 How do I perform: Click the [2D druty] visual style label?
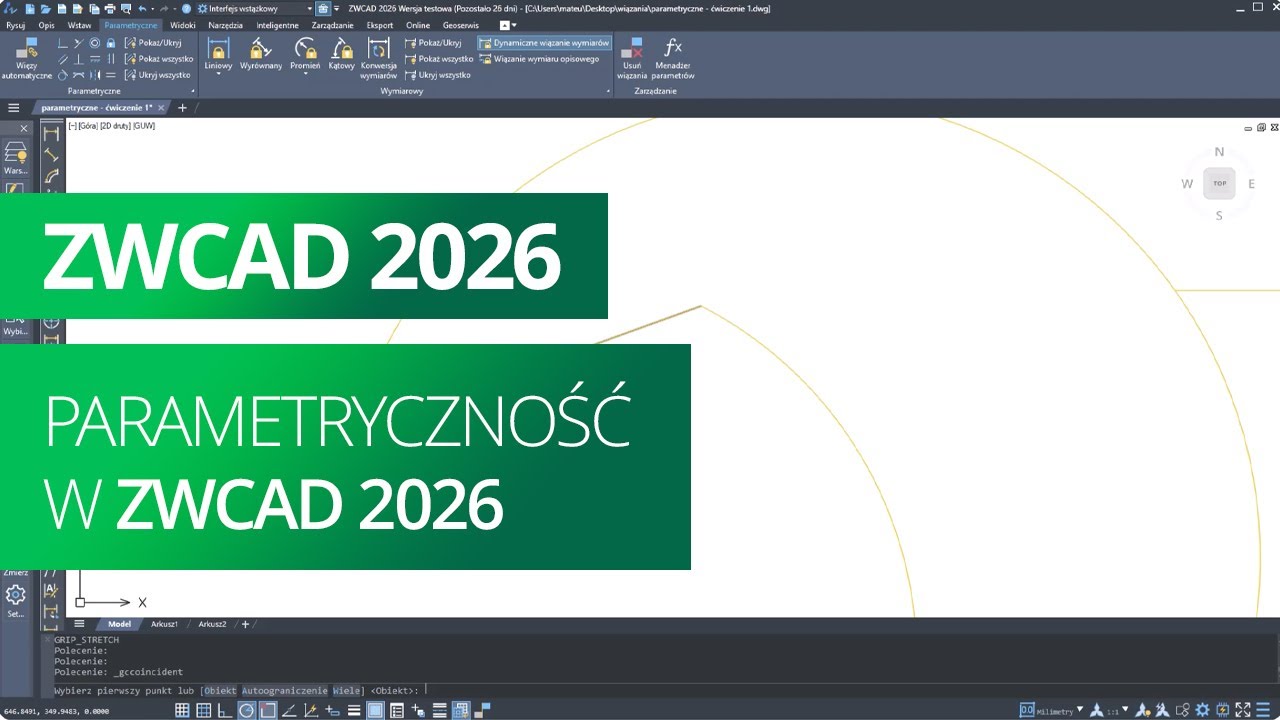coord(114,126)
